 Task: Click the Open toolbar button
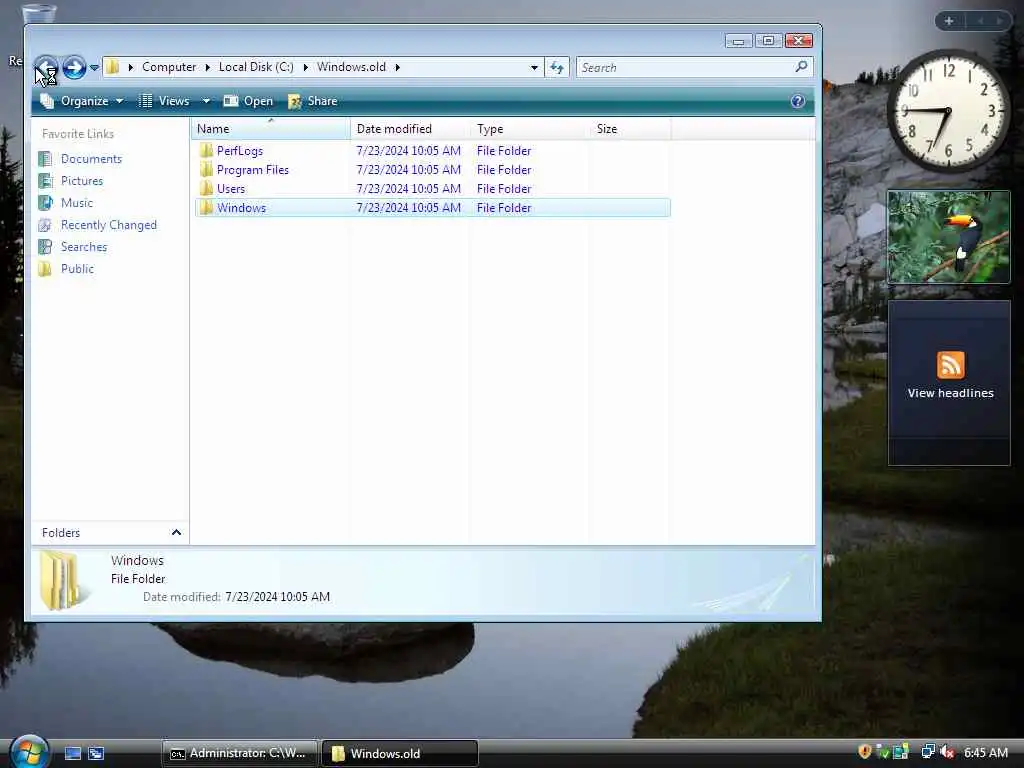pos(248,101)
